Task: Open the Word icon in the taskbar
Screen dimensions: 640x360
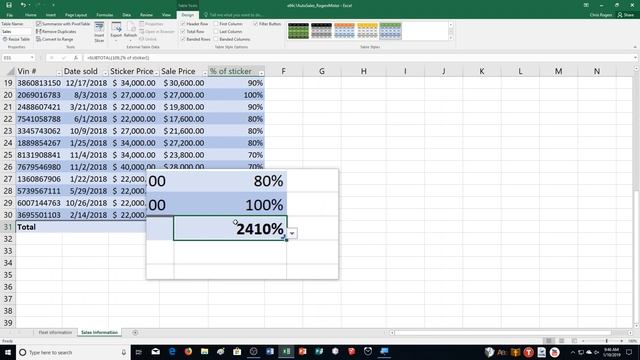Action: click(x=270, y=352)
